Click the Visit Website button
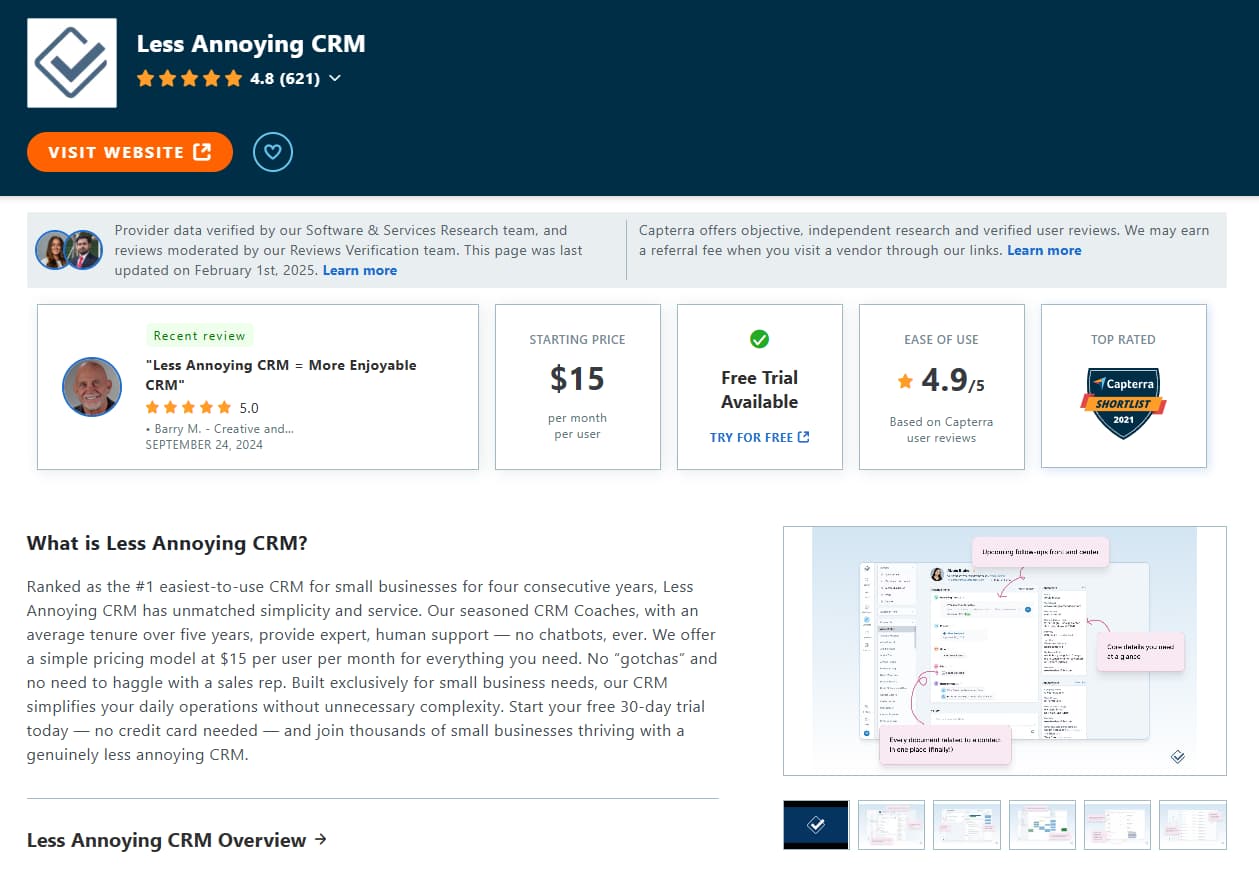The width and height of the screenshot is (1259, 876). click(130, 152)
